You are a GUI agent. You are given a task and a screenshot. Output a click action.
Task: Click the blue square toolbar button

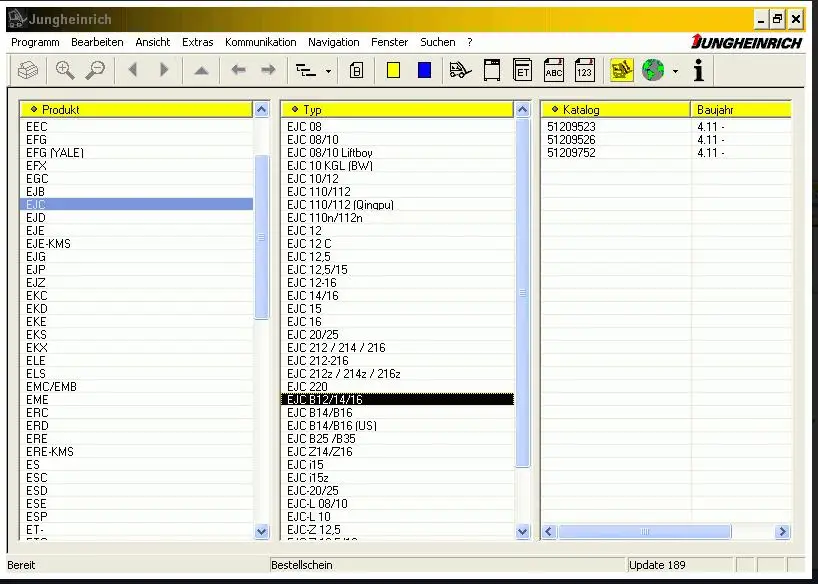[424, 70]
